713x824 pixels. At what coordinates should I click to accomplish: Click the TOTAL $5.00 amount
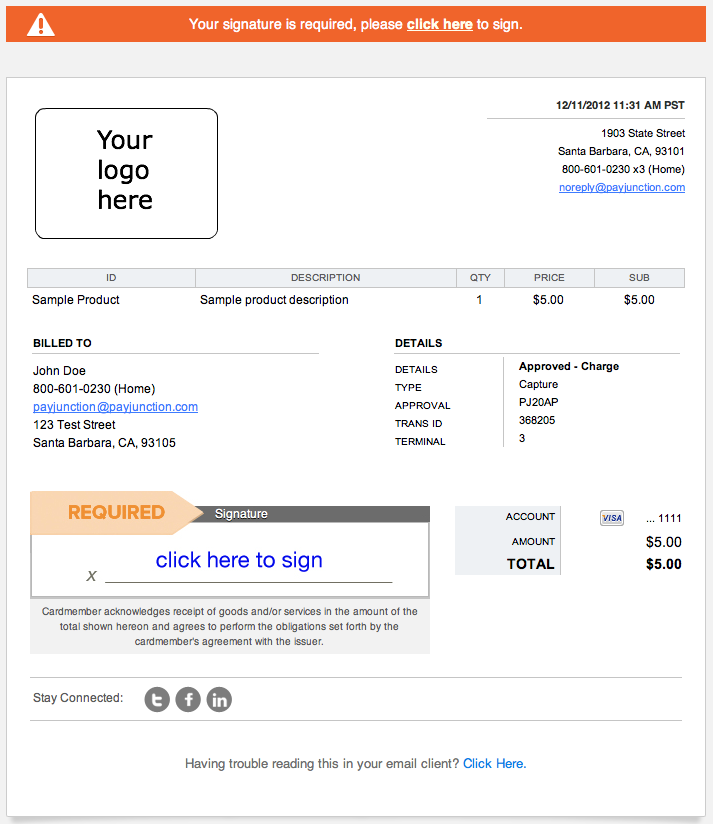[x=664, y=564]
